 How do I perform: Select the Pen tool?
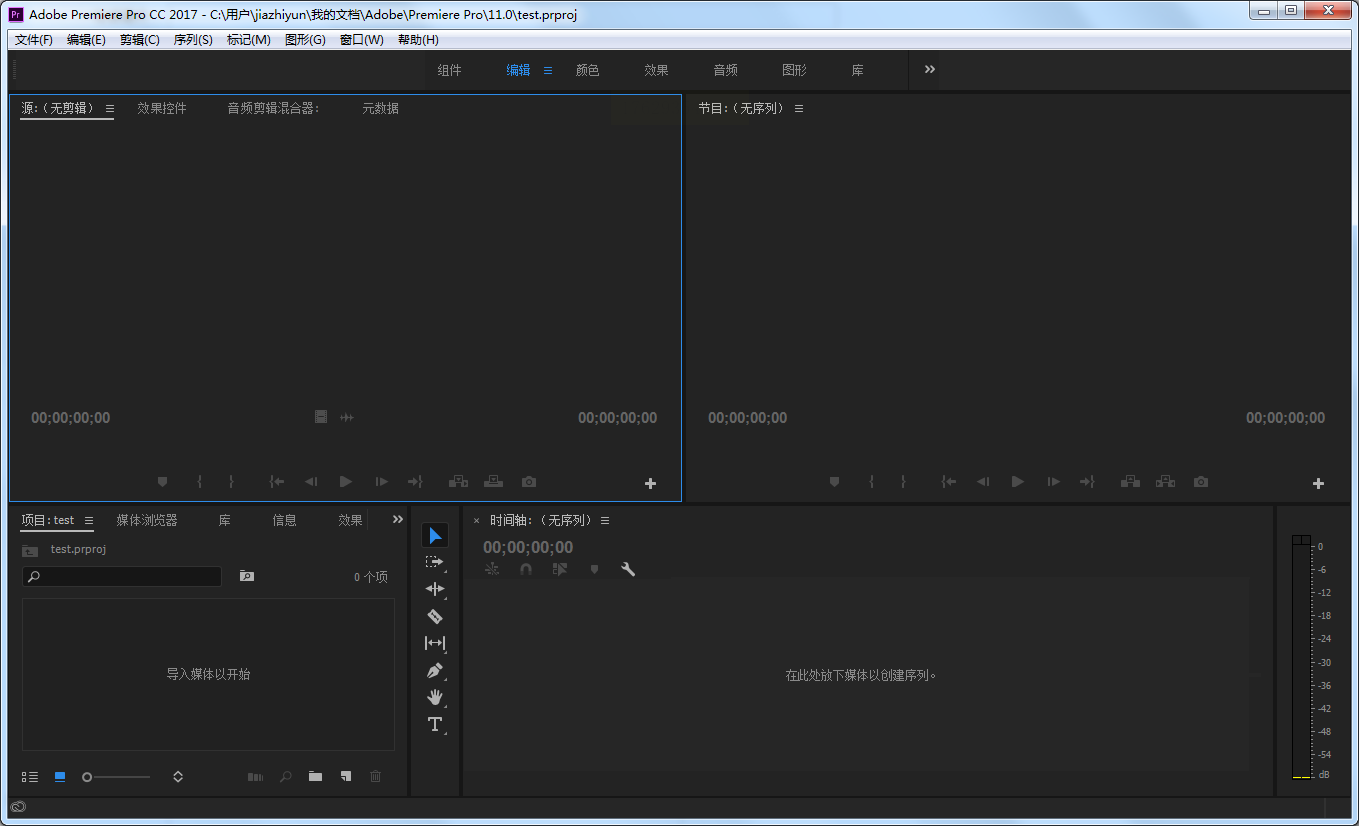[435, 670]
